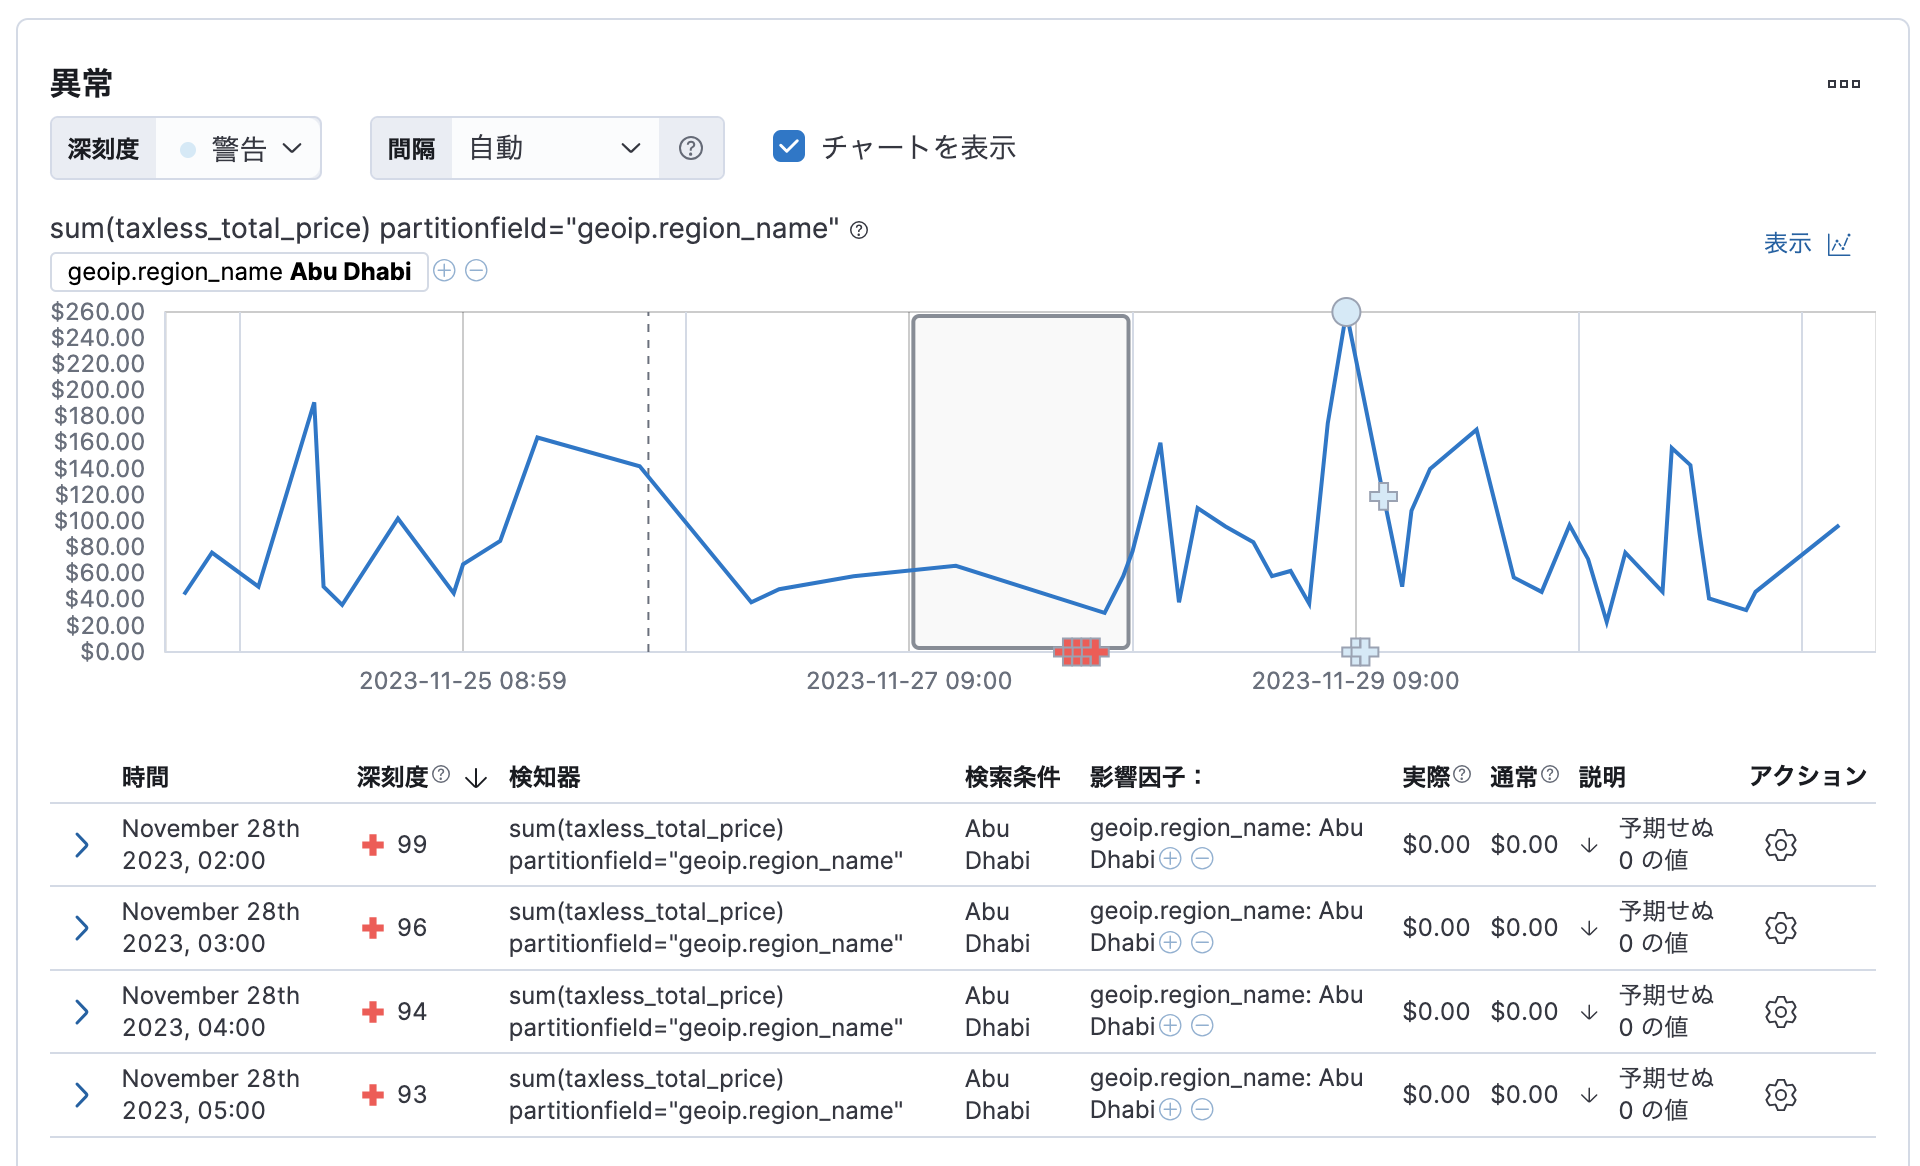
Task: Click plus filter icon in score 96 row
Action: (x=1170, y=942)
